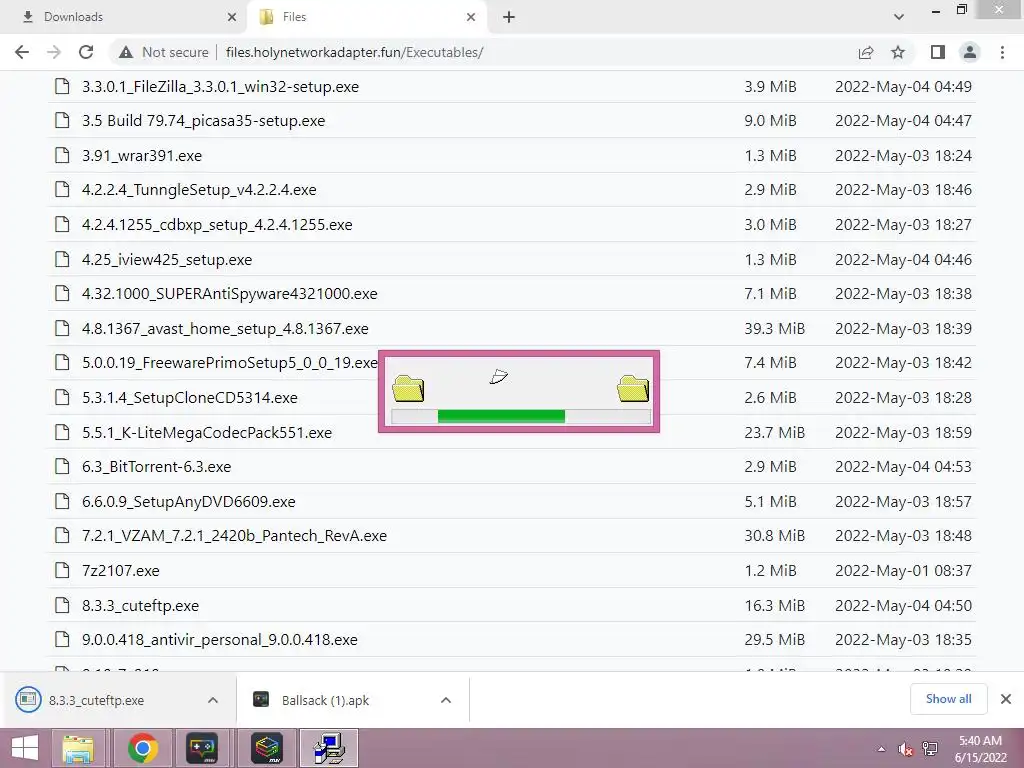Screen dimensions: 1024x768
Task: Download 4.25_iview425_setup.exe
Action: (167, 260)
